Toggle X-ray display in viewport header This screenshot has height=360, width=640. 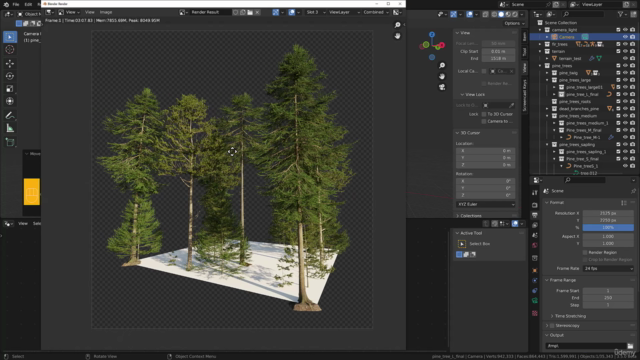tap(485, 14)
